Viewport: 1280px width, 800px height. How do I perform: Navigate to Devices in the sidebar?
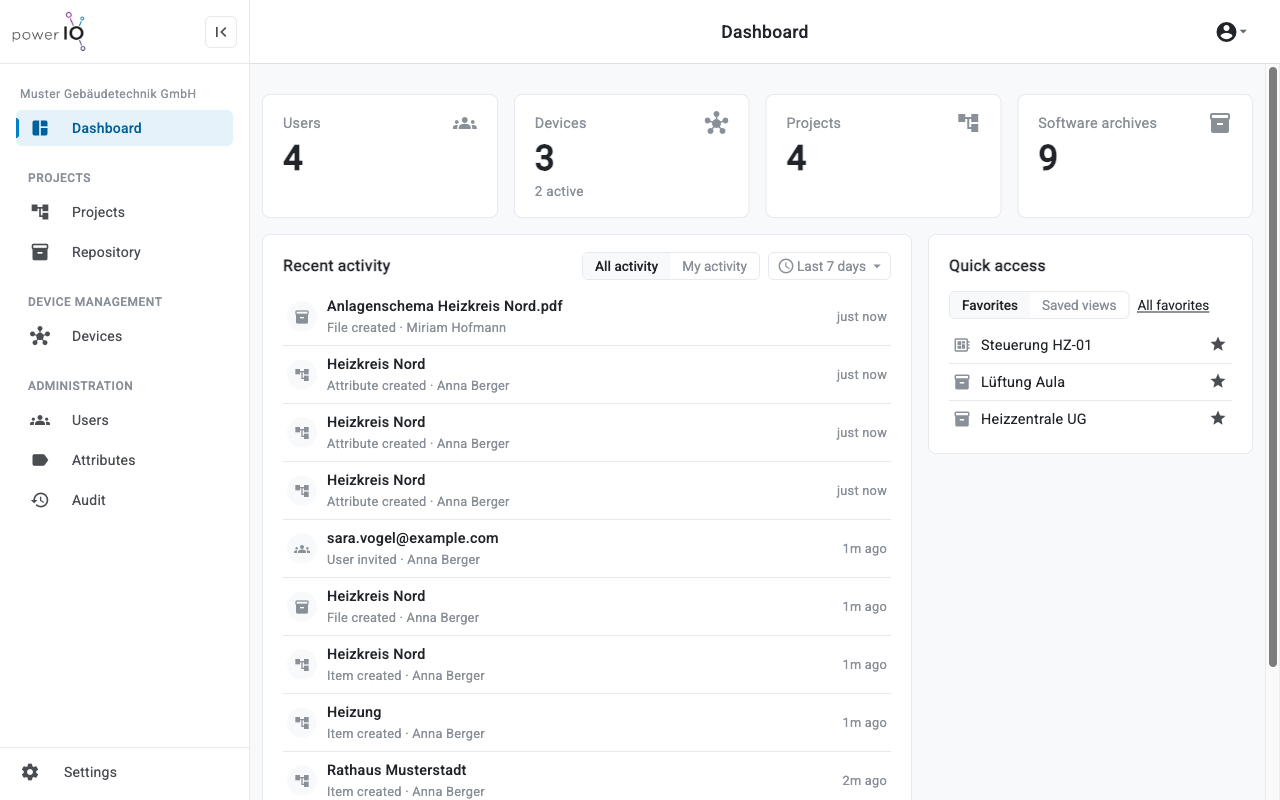tap(125, 336)
